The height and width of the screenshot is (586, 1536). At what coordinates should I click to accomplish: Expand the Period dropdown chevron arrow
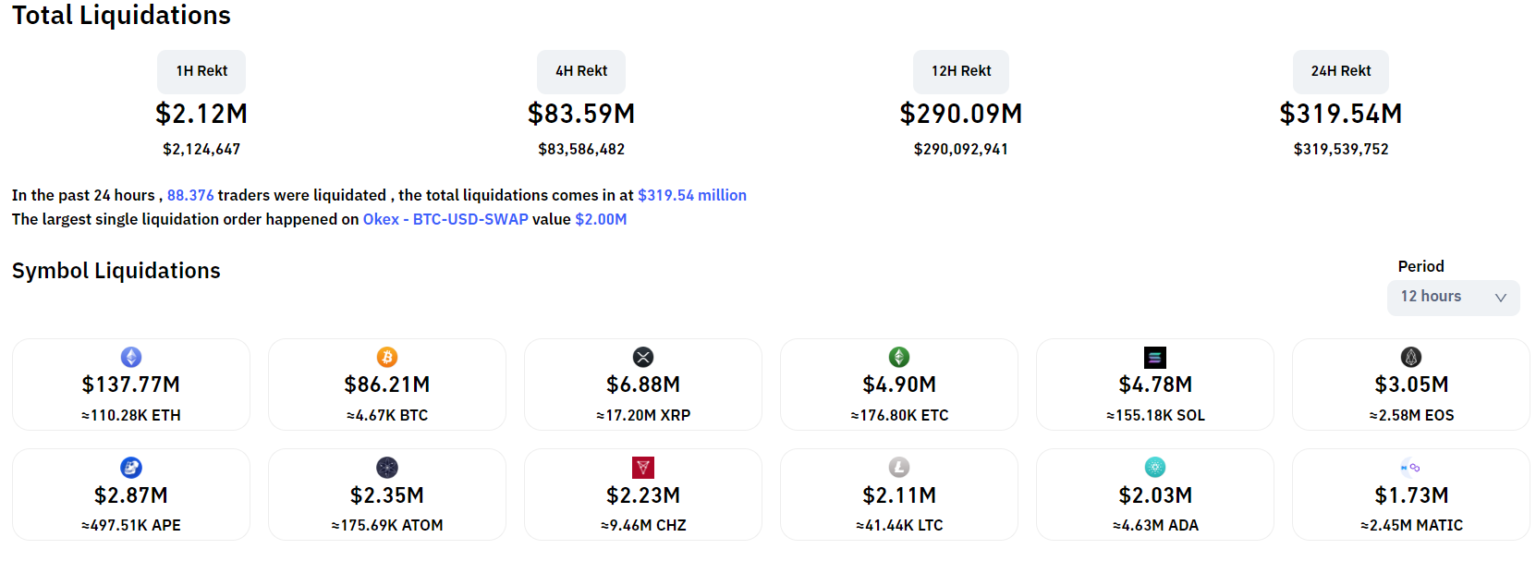[1500, 297]
